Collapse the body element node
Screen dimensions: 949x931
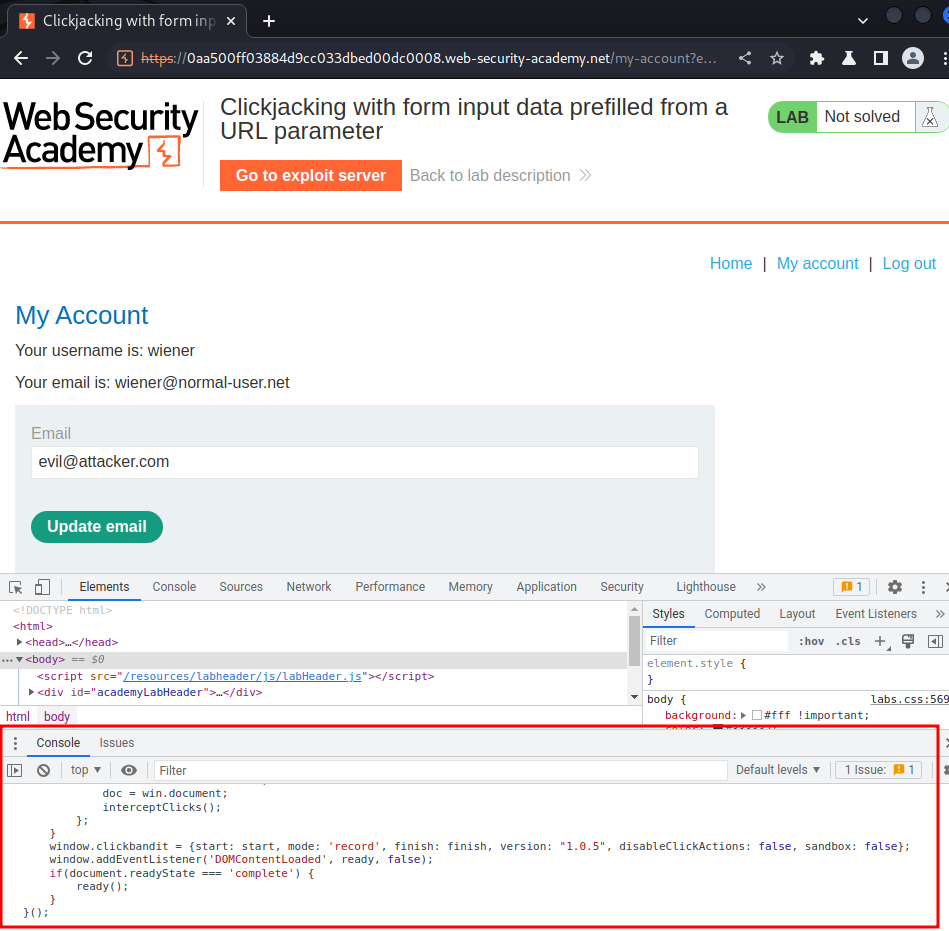pyautogui.click(x=19, y=659)
